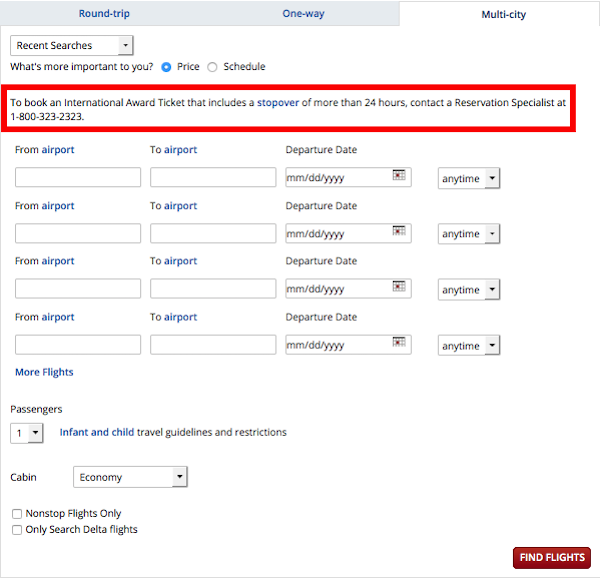The width and height of the screenshot is (600, 578).
Task: Select the Multi-city tab
Action: 503,15
